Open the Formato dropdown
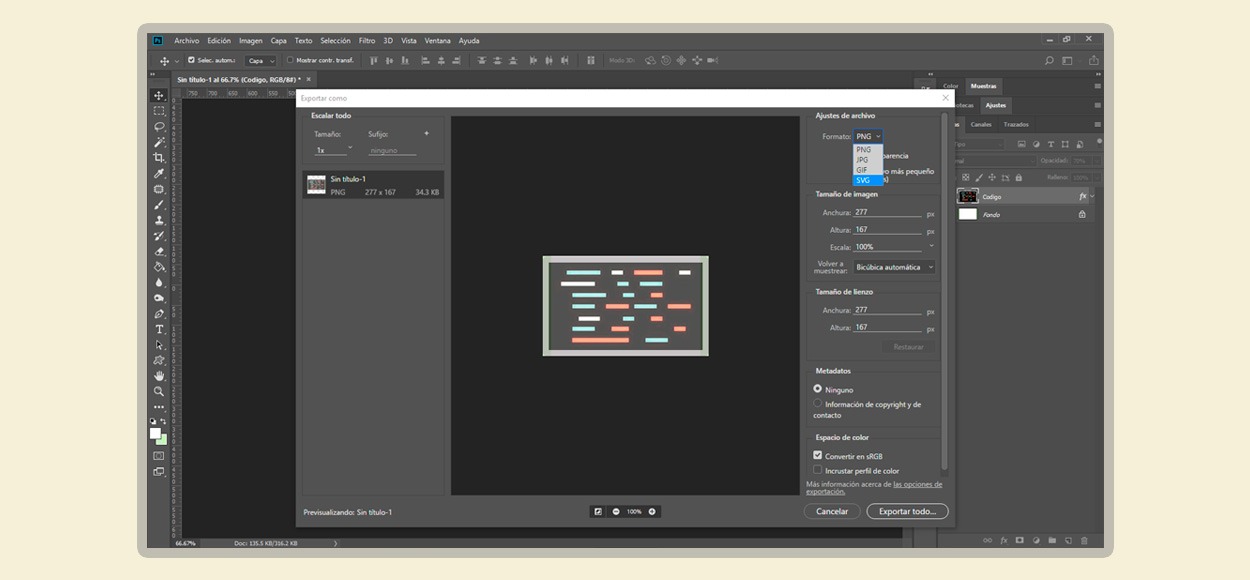This screenshot has height=580, width=1250. pyautogui.click(x=868, y=136)
